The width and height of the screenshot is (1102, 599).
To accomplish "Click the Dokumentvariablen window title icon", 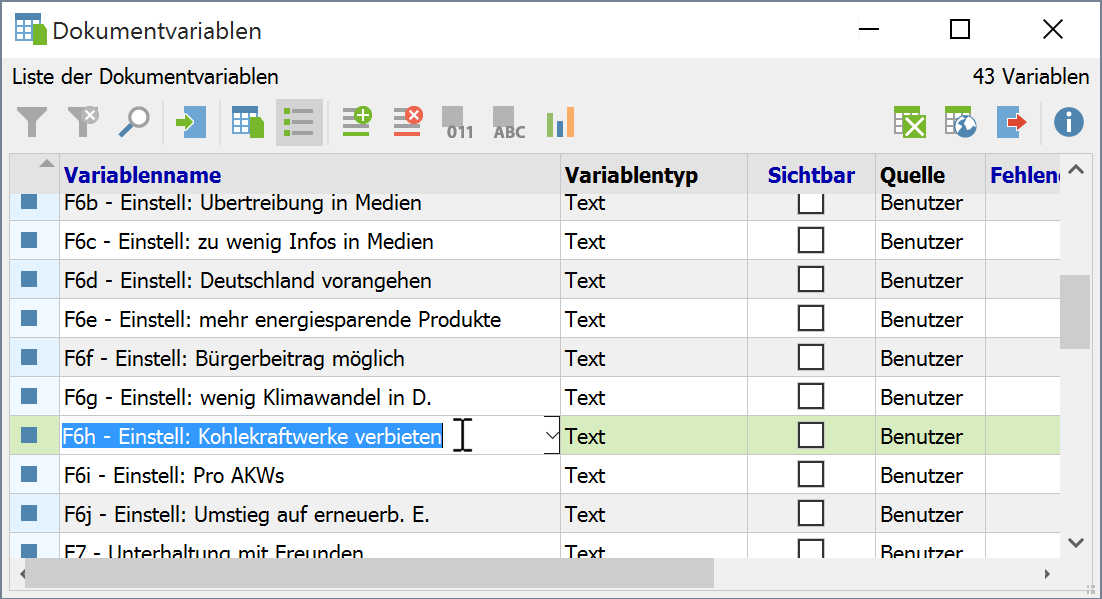I will (x=30, y=30).
